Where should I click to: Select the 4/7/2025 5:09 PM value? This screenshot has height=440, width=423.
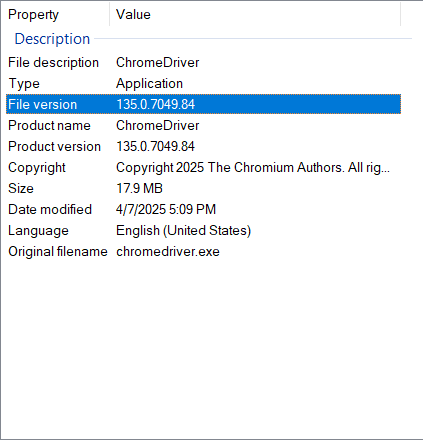pyautogui.click(x=166, y=209)
